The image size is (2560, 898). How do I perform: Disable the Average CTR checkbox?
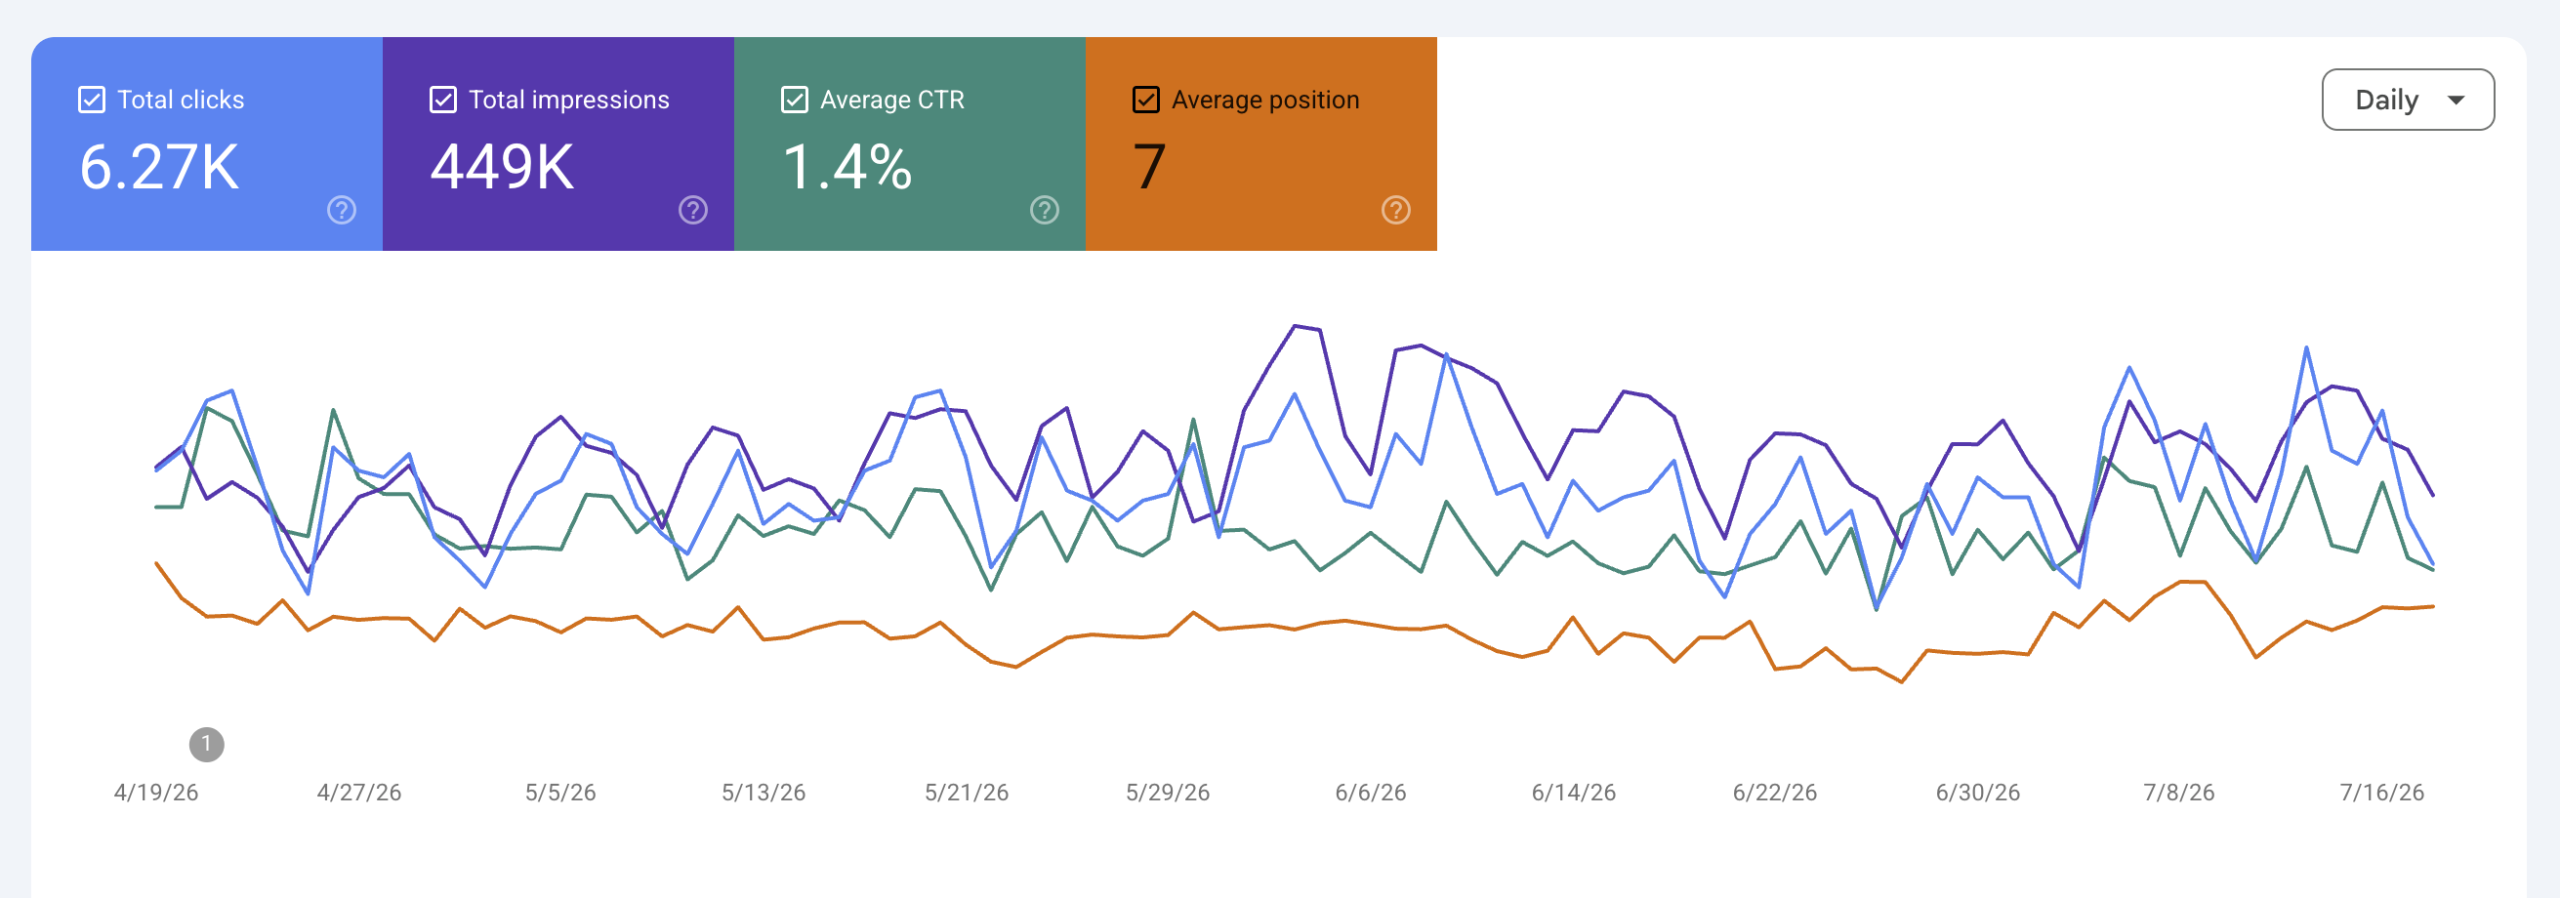click(795, 100)
